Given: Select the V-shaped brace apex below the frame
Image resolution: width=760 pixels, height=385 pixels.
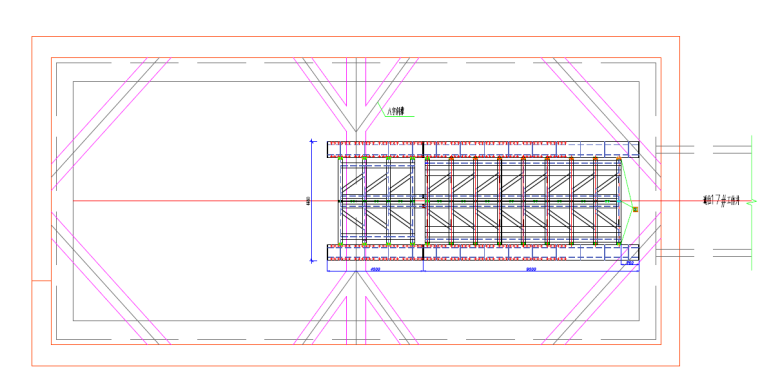Looking at the screenshot, I should [x=356, y=273].
